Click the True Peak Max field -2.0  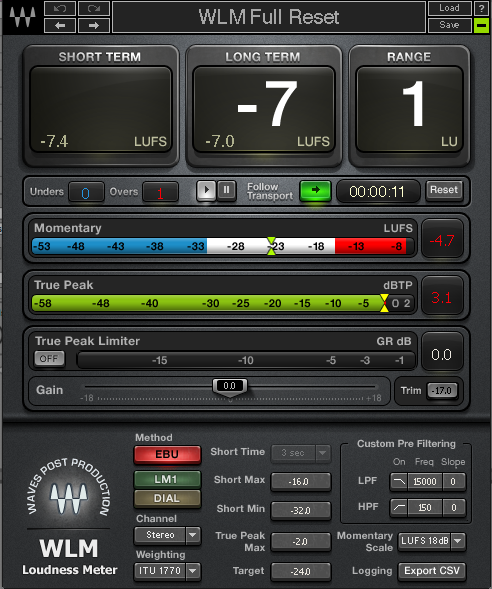301,542
